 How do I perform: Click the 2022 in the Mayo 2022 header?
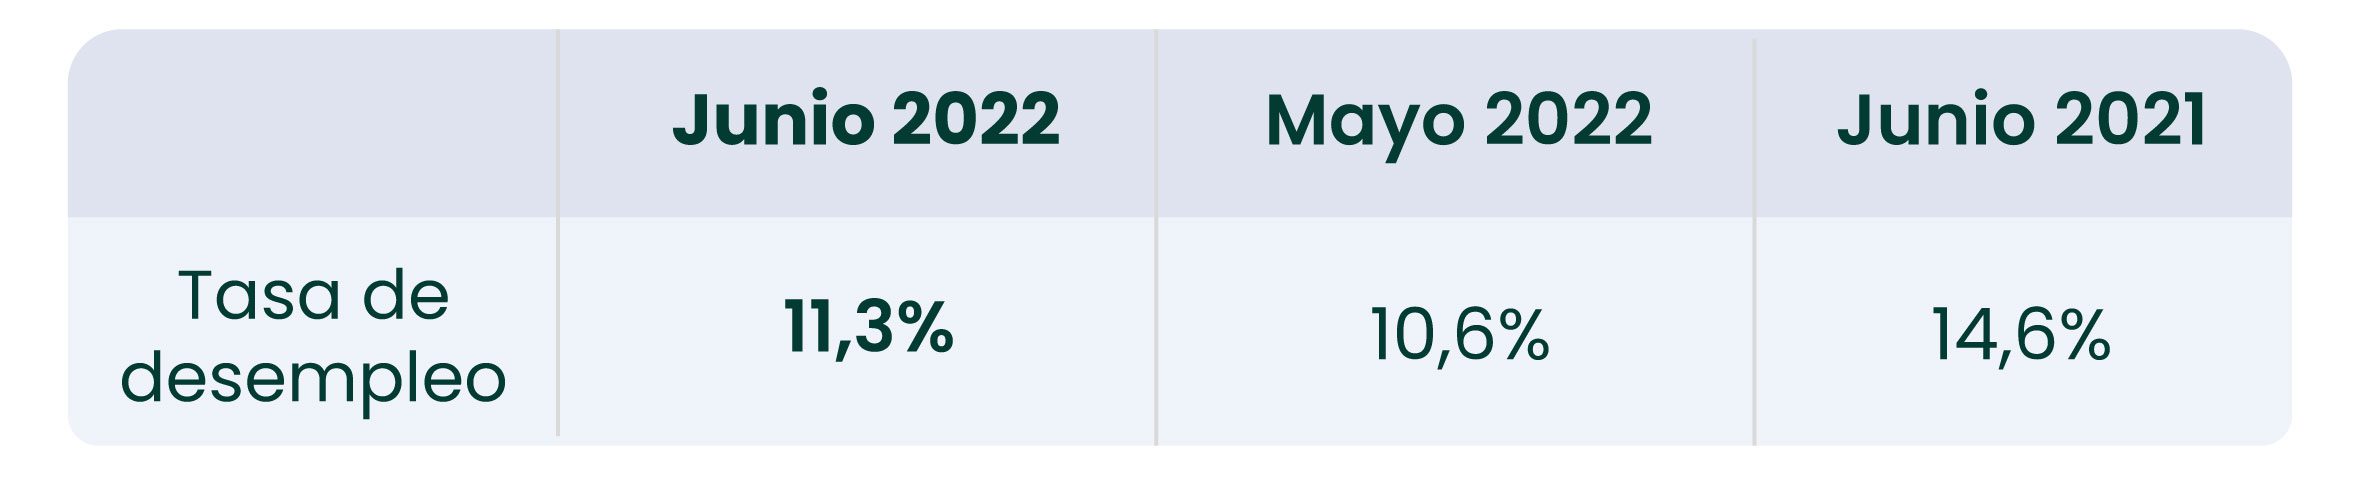coord(1568,119)
